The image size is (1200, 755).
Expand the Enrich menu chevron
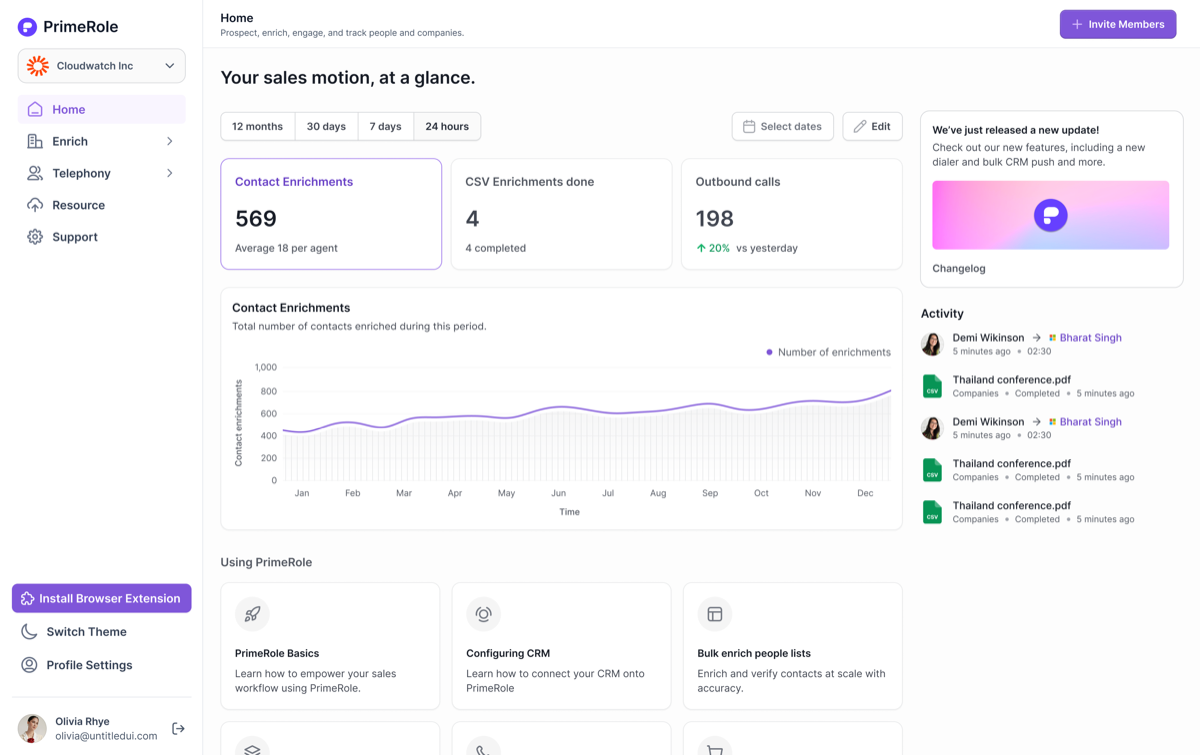[170, 141]
